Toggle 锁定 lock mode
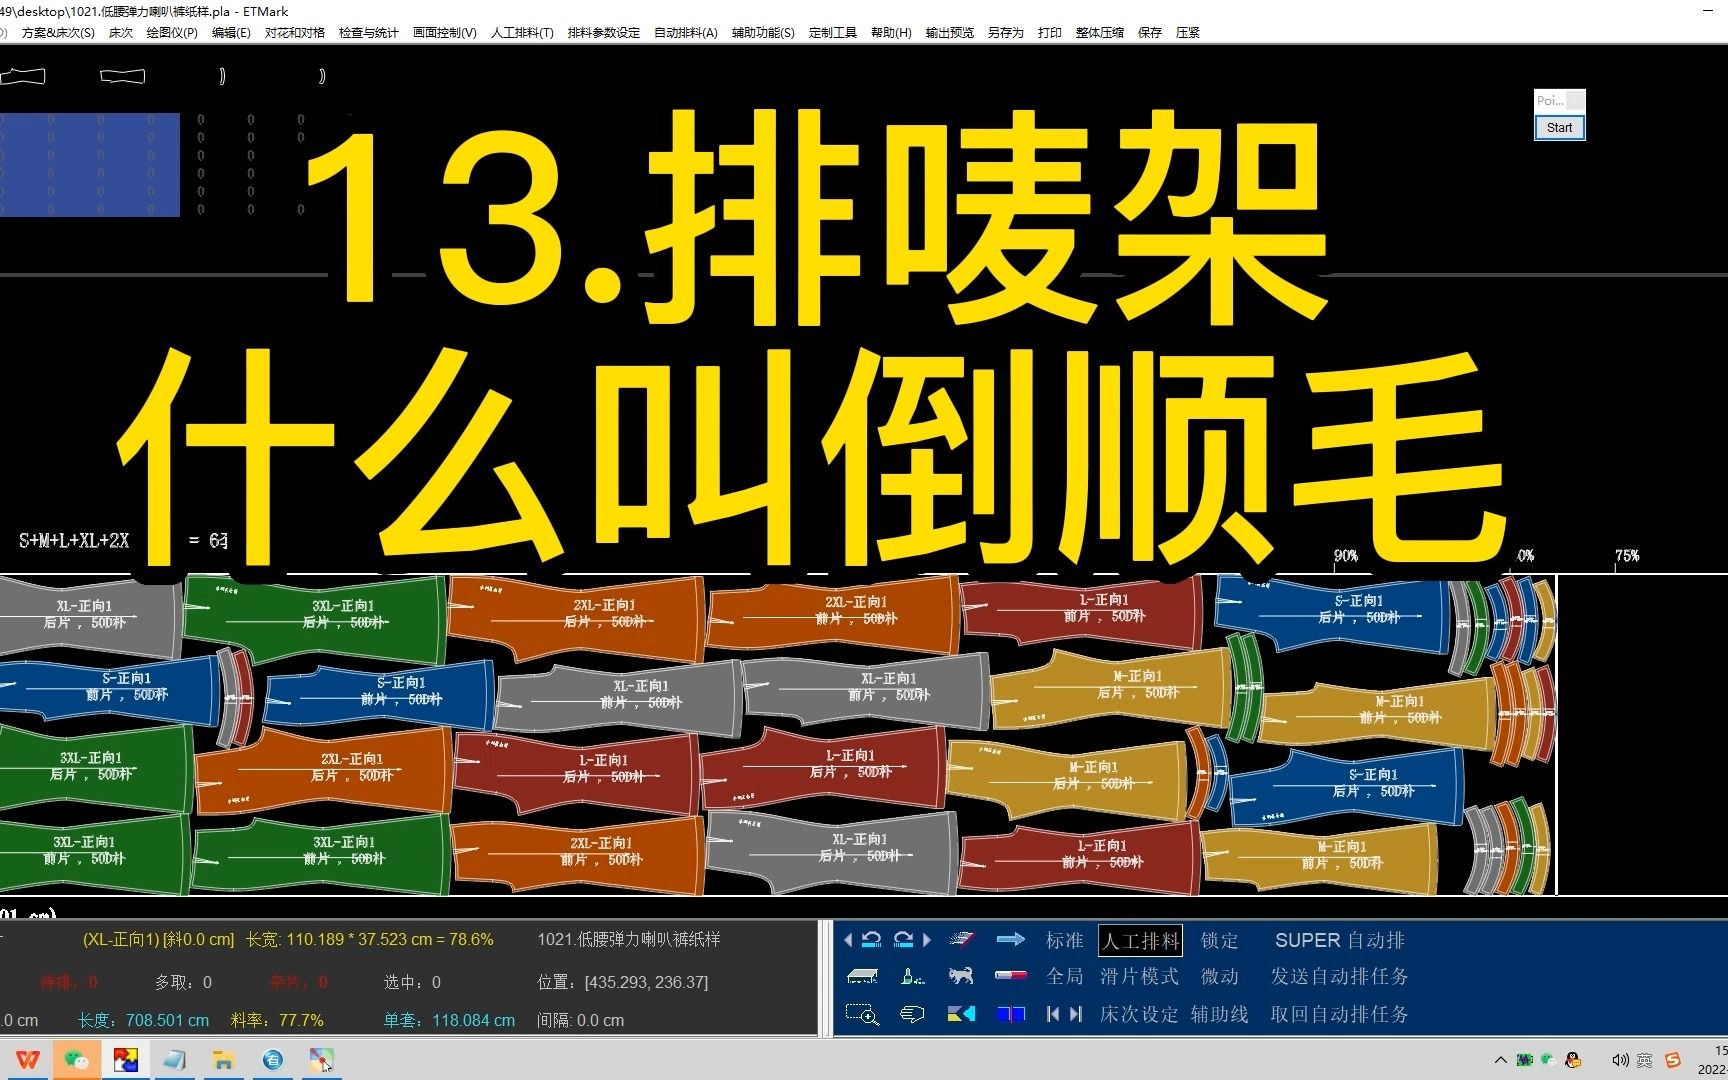This screenshot has height=1080, width=1728. [1220, 940]
